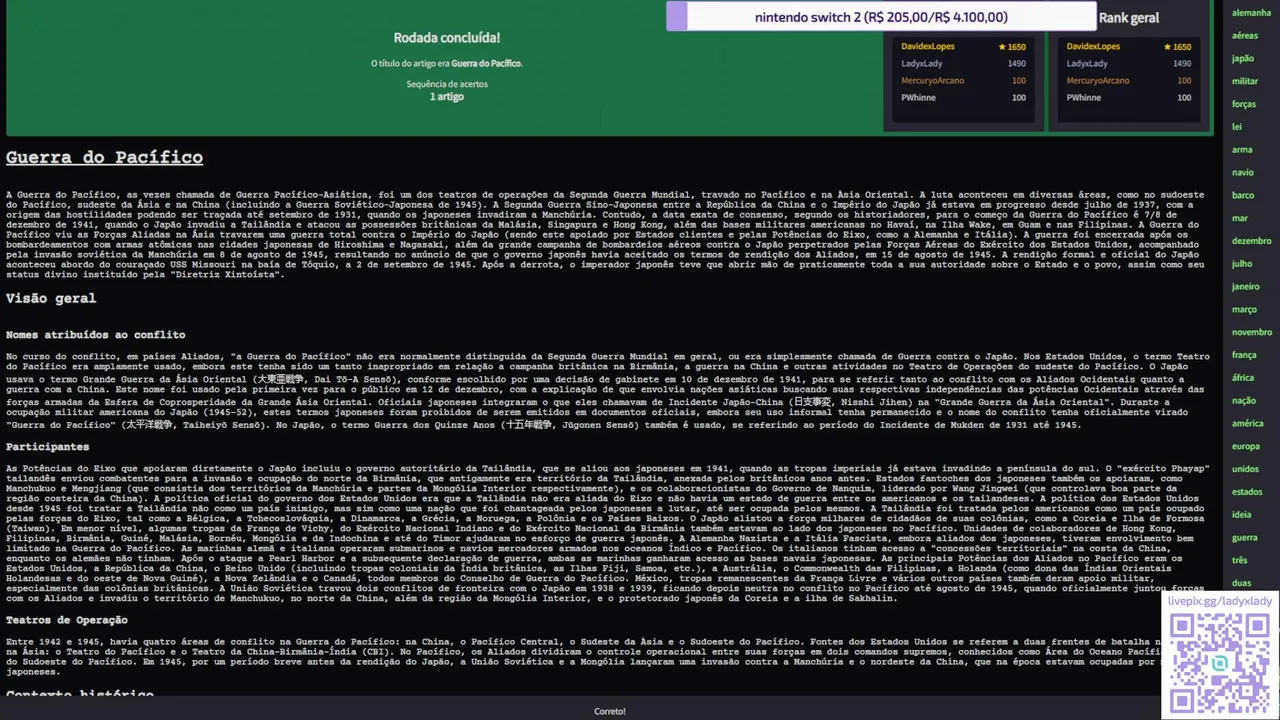
Task: Click the guessed word 'julho' in the sidebar
Action: (x=1242, y=264)
